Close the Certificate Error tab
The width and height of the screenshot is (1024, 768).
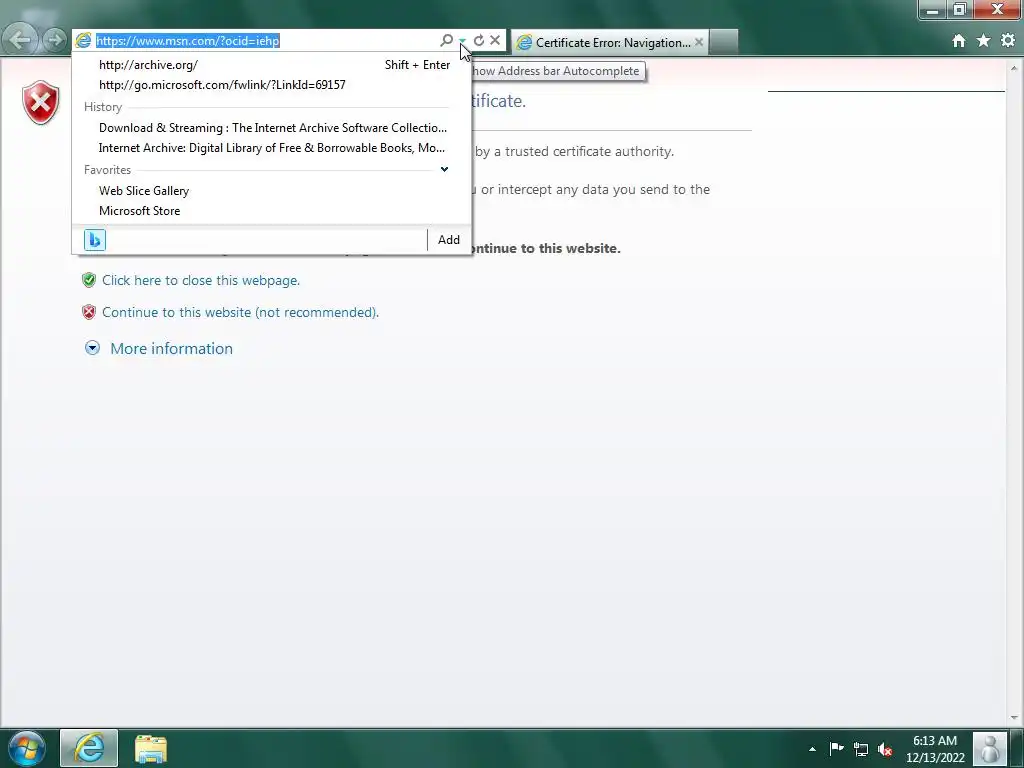(x=699, y=42)
